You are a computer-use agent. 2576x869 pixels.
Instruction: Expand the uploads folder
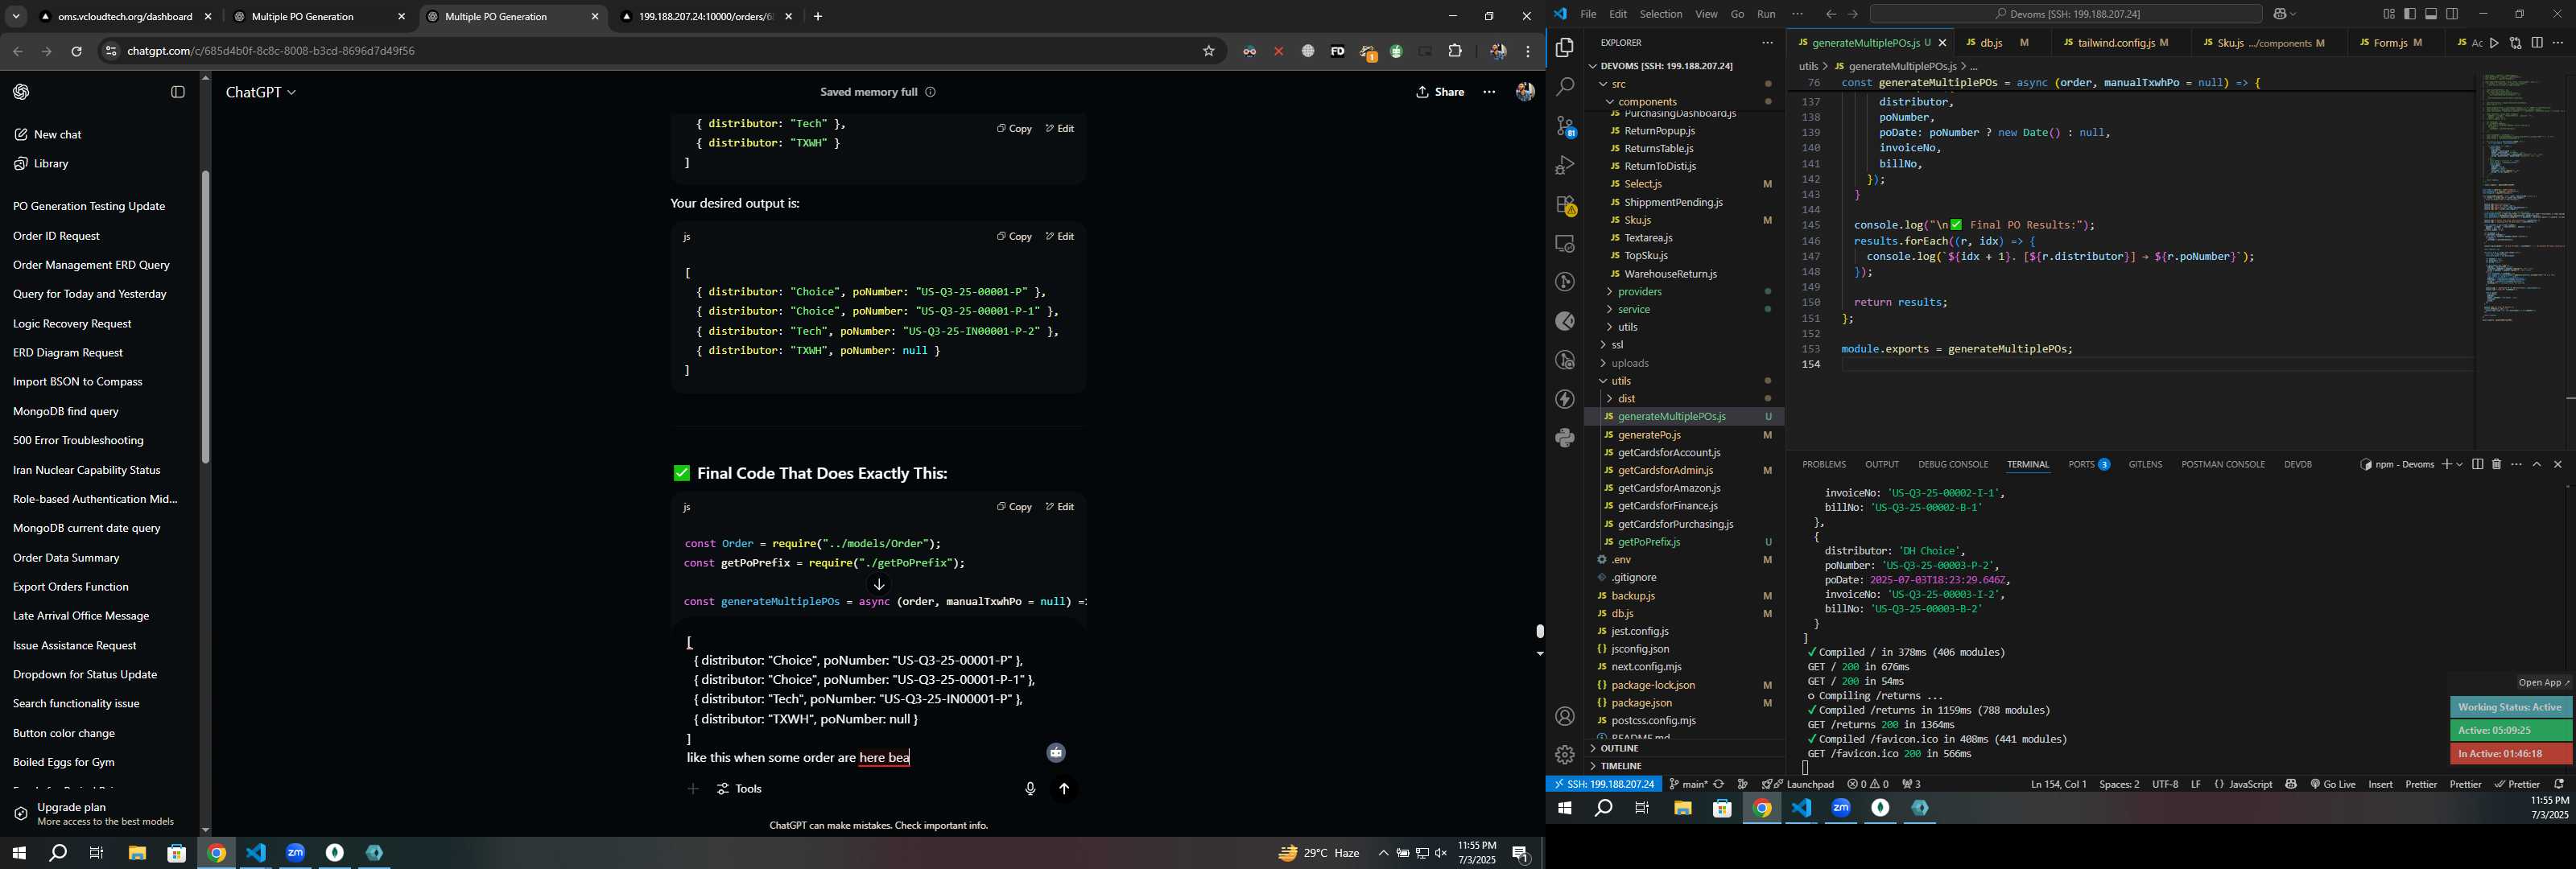click(x=1603, y=363)
